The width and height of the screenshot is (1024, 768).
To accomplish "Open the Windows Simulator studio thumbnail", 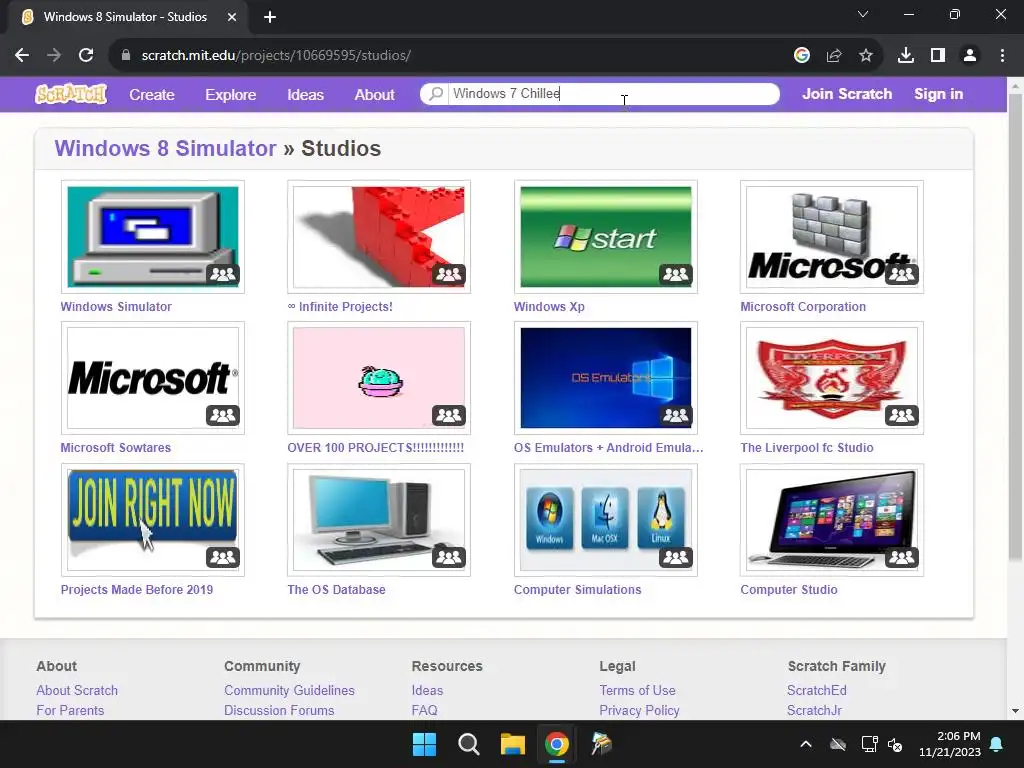I will click(153, 236).
